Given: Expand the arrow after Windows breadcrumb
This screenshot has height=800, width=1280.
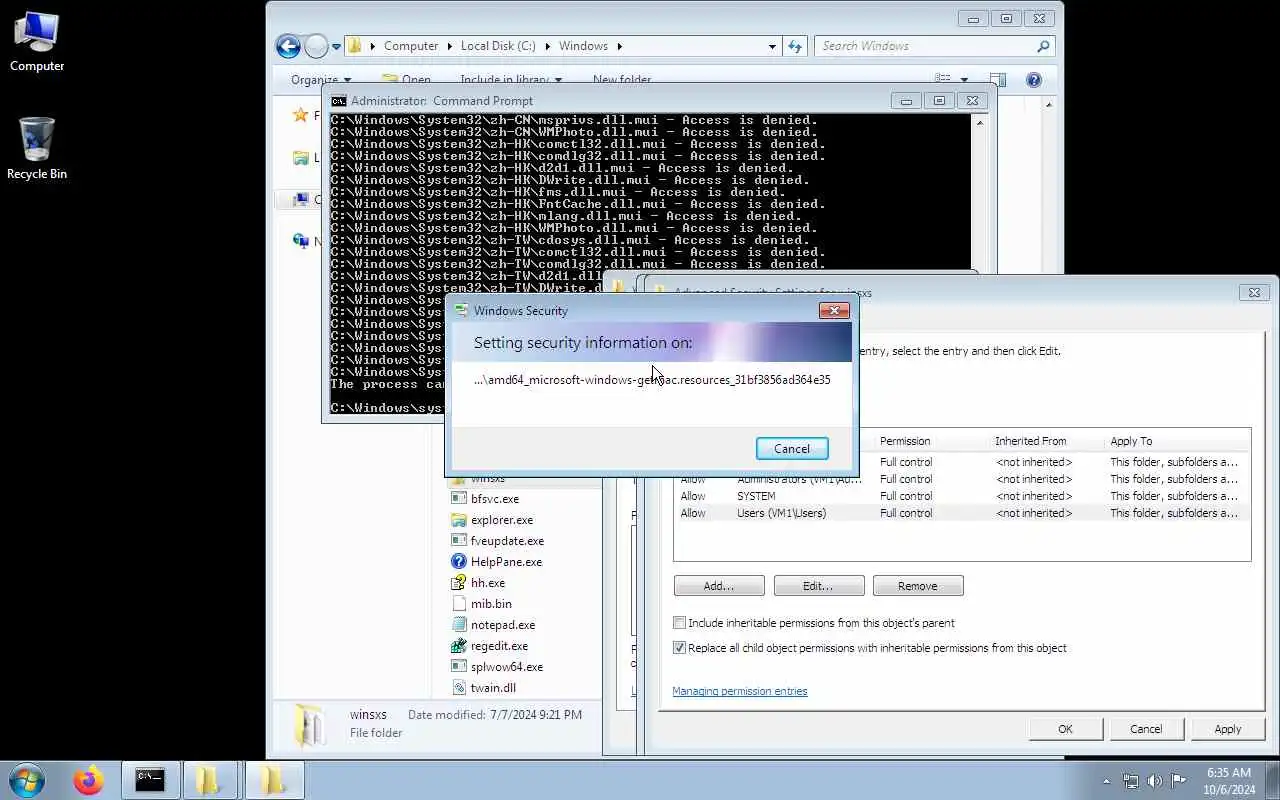Looking at the screenshot, I should click(x=620, y=46).
